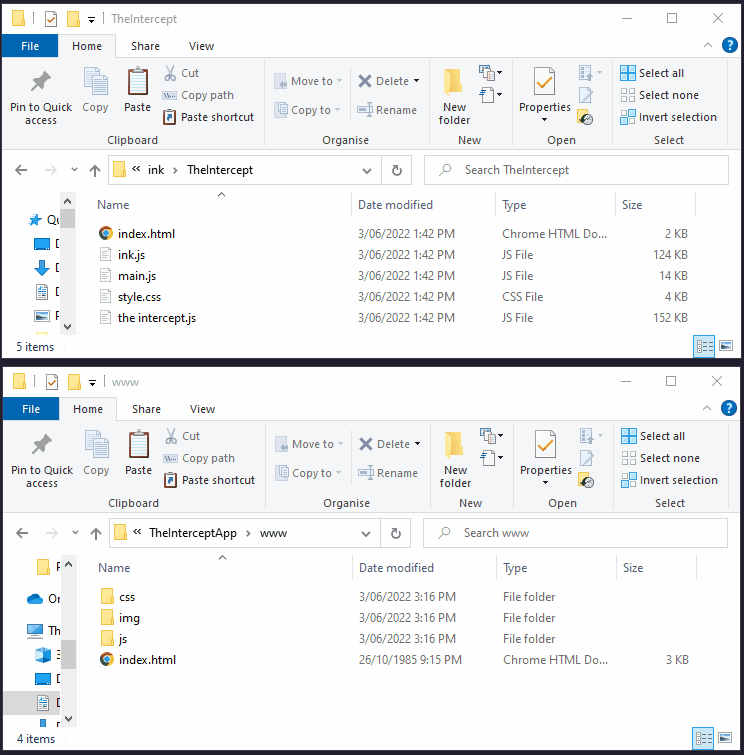The width and height of the screenshot is (744, 755).
Task: Click Copy path in TheIntercept window
Action: point(198,95)
